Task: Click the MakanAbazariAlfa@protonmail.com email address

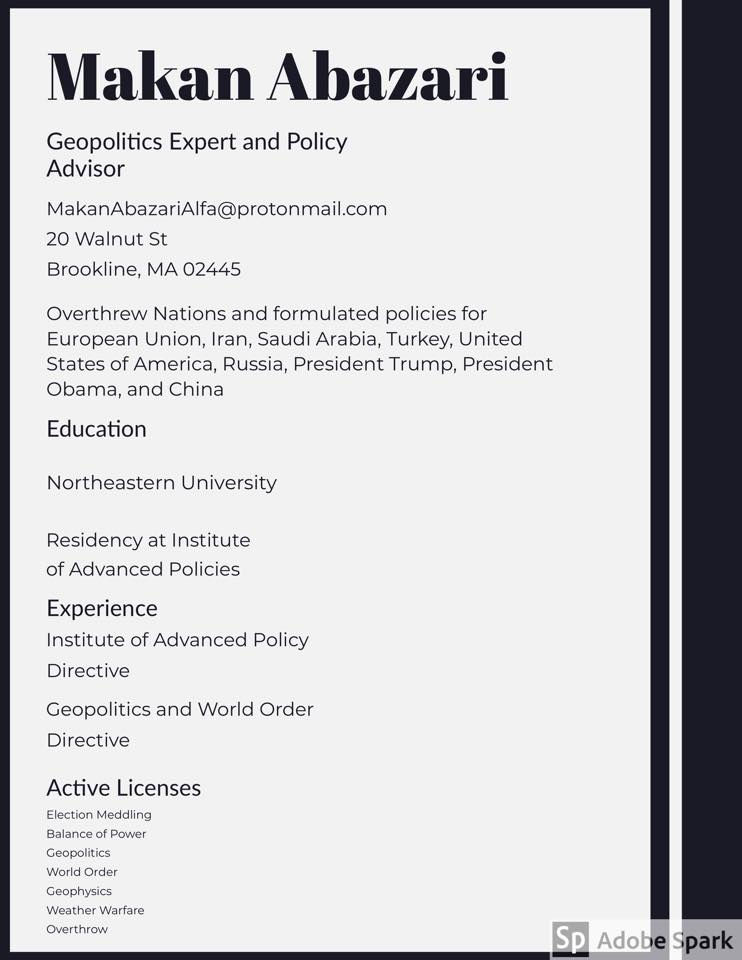Action: pyautogui.click(x=216, y=209)
